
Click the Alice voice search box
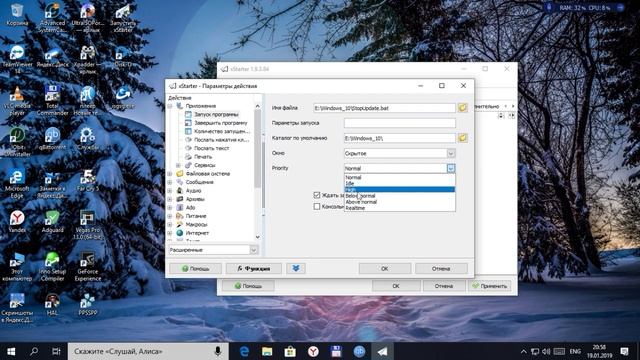tap(148, 351)
